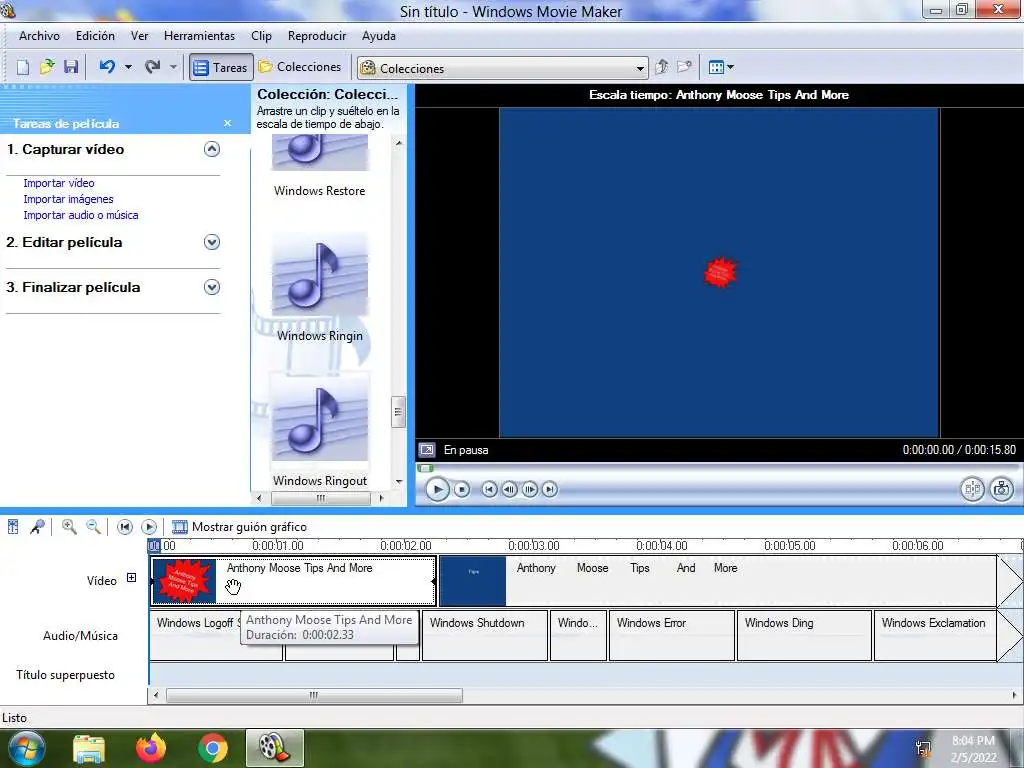Click the Importar vídeo link
This screenshot has height=768, width=1024.
click(59, 184)
